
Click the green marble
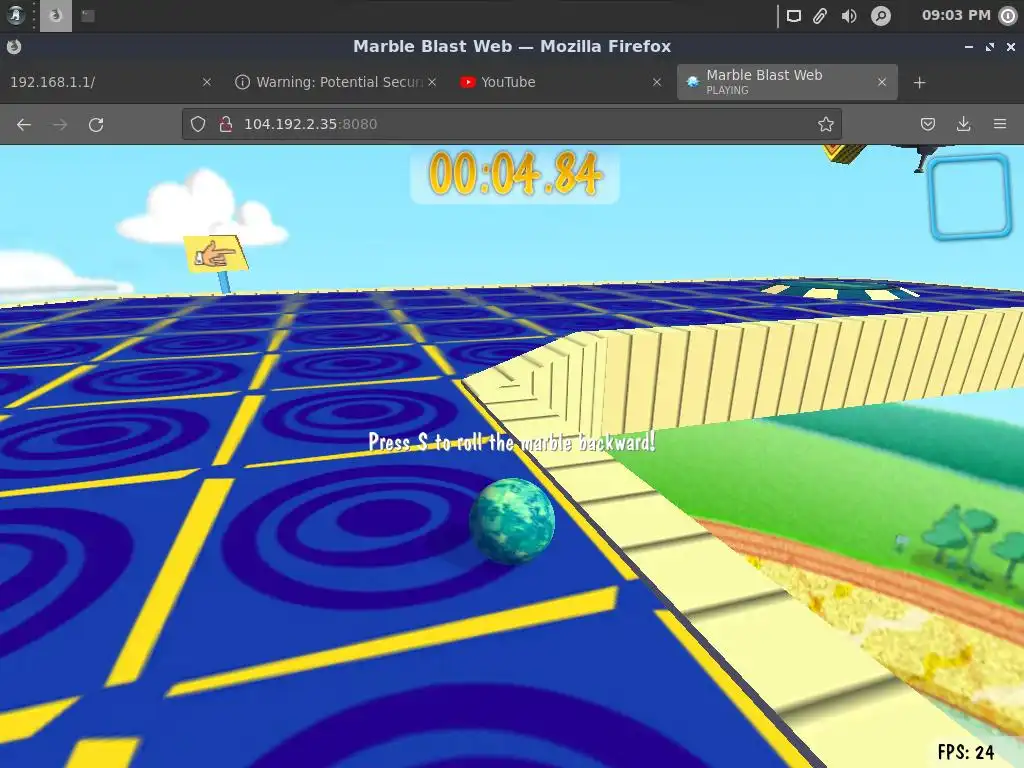pyautogui.click(x=512, y=521)
